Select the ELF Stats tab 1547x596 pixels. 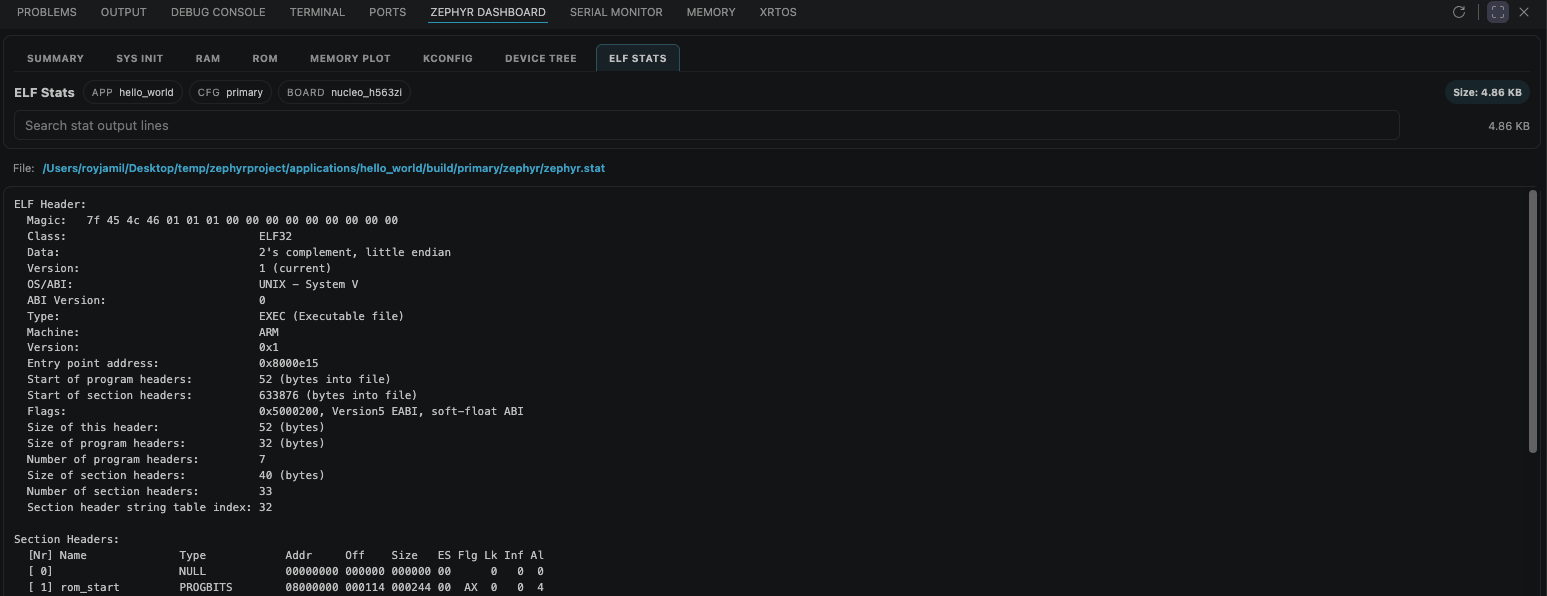coord(638,58)
